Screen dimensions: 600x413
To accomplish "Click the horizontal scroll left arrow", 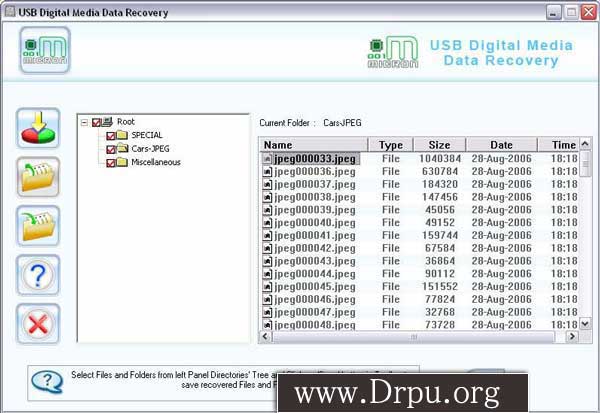I will (265, 336).
